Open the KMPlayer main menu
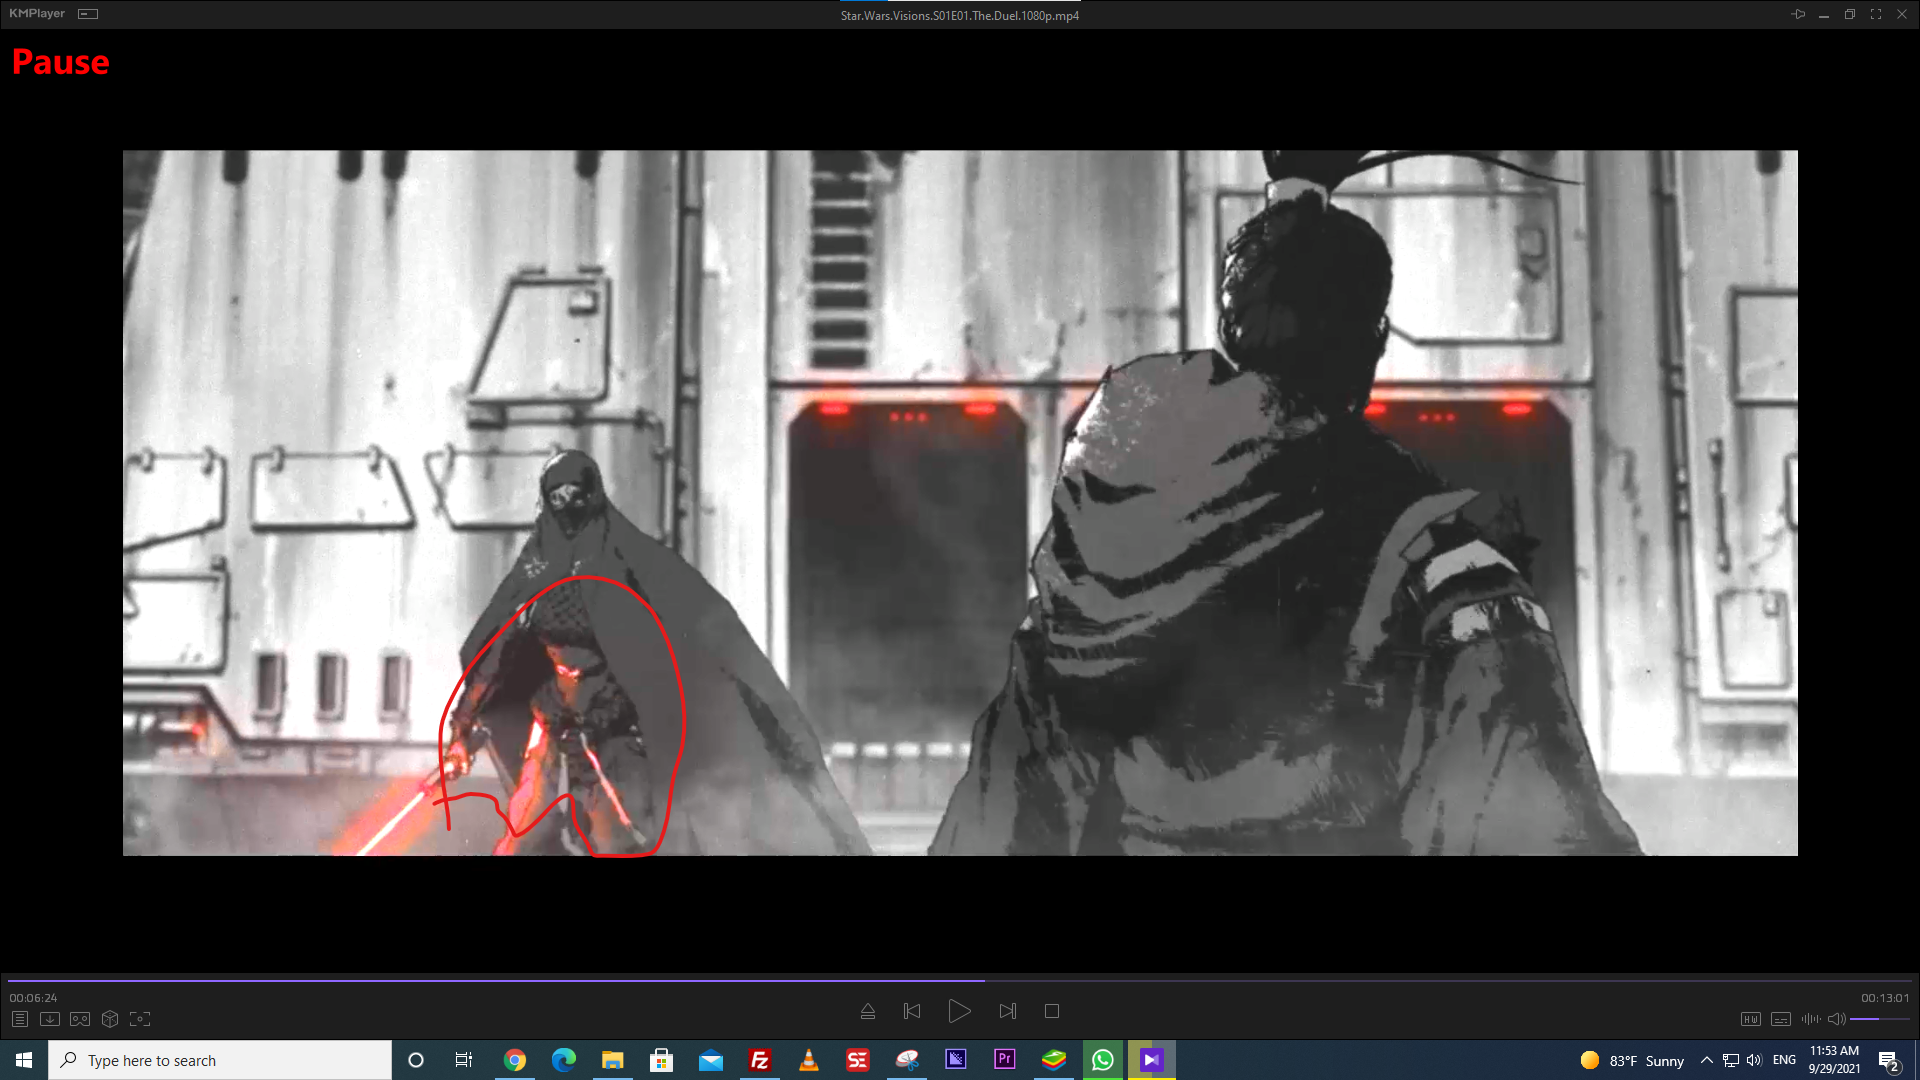The height and width of the screenshot is (1080, 1920). pyautogui.click(x=37, y=14)
